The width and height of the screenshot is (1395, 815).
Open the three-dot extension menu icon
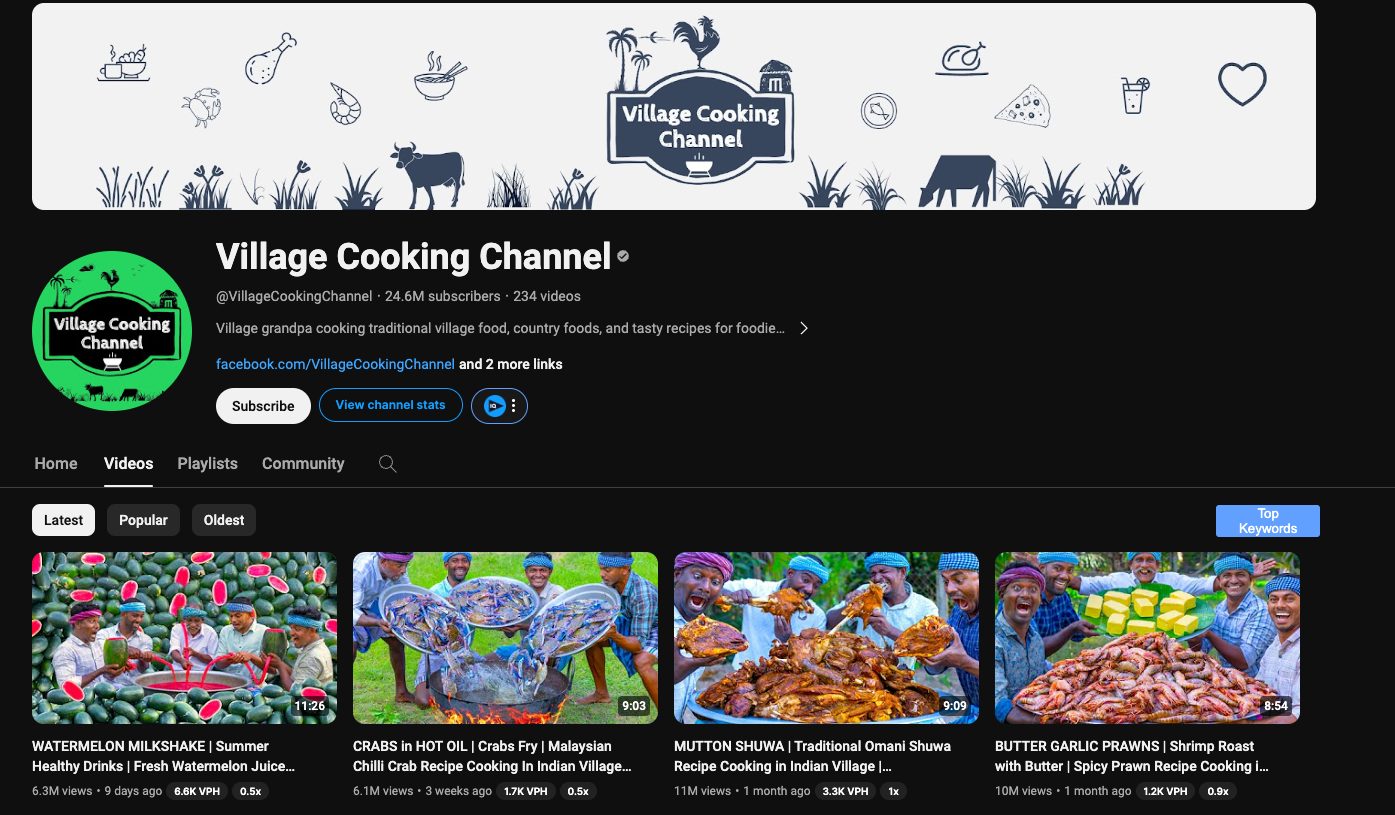coord(513,406)
